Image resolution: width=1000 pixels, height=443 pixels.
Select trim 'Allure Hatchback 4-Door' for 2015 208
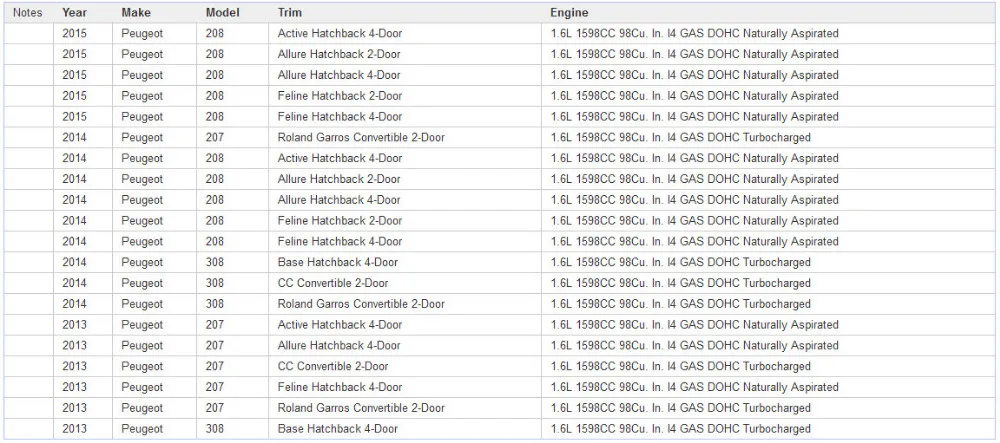click(339, 75)
